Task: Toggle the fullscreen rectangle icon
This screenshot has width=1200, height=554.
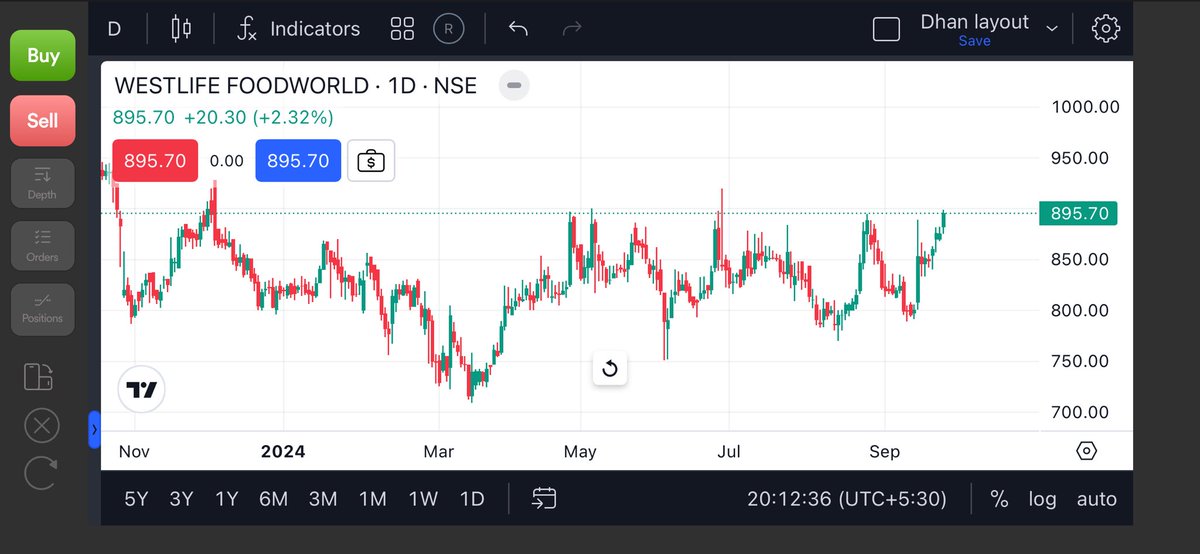Action: click(886, 29)
